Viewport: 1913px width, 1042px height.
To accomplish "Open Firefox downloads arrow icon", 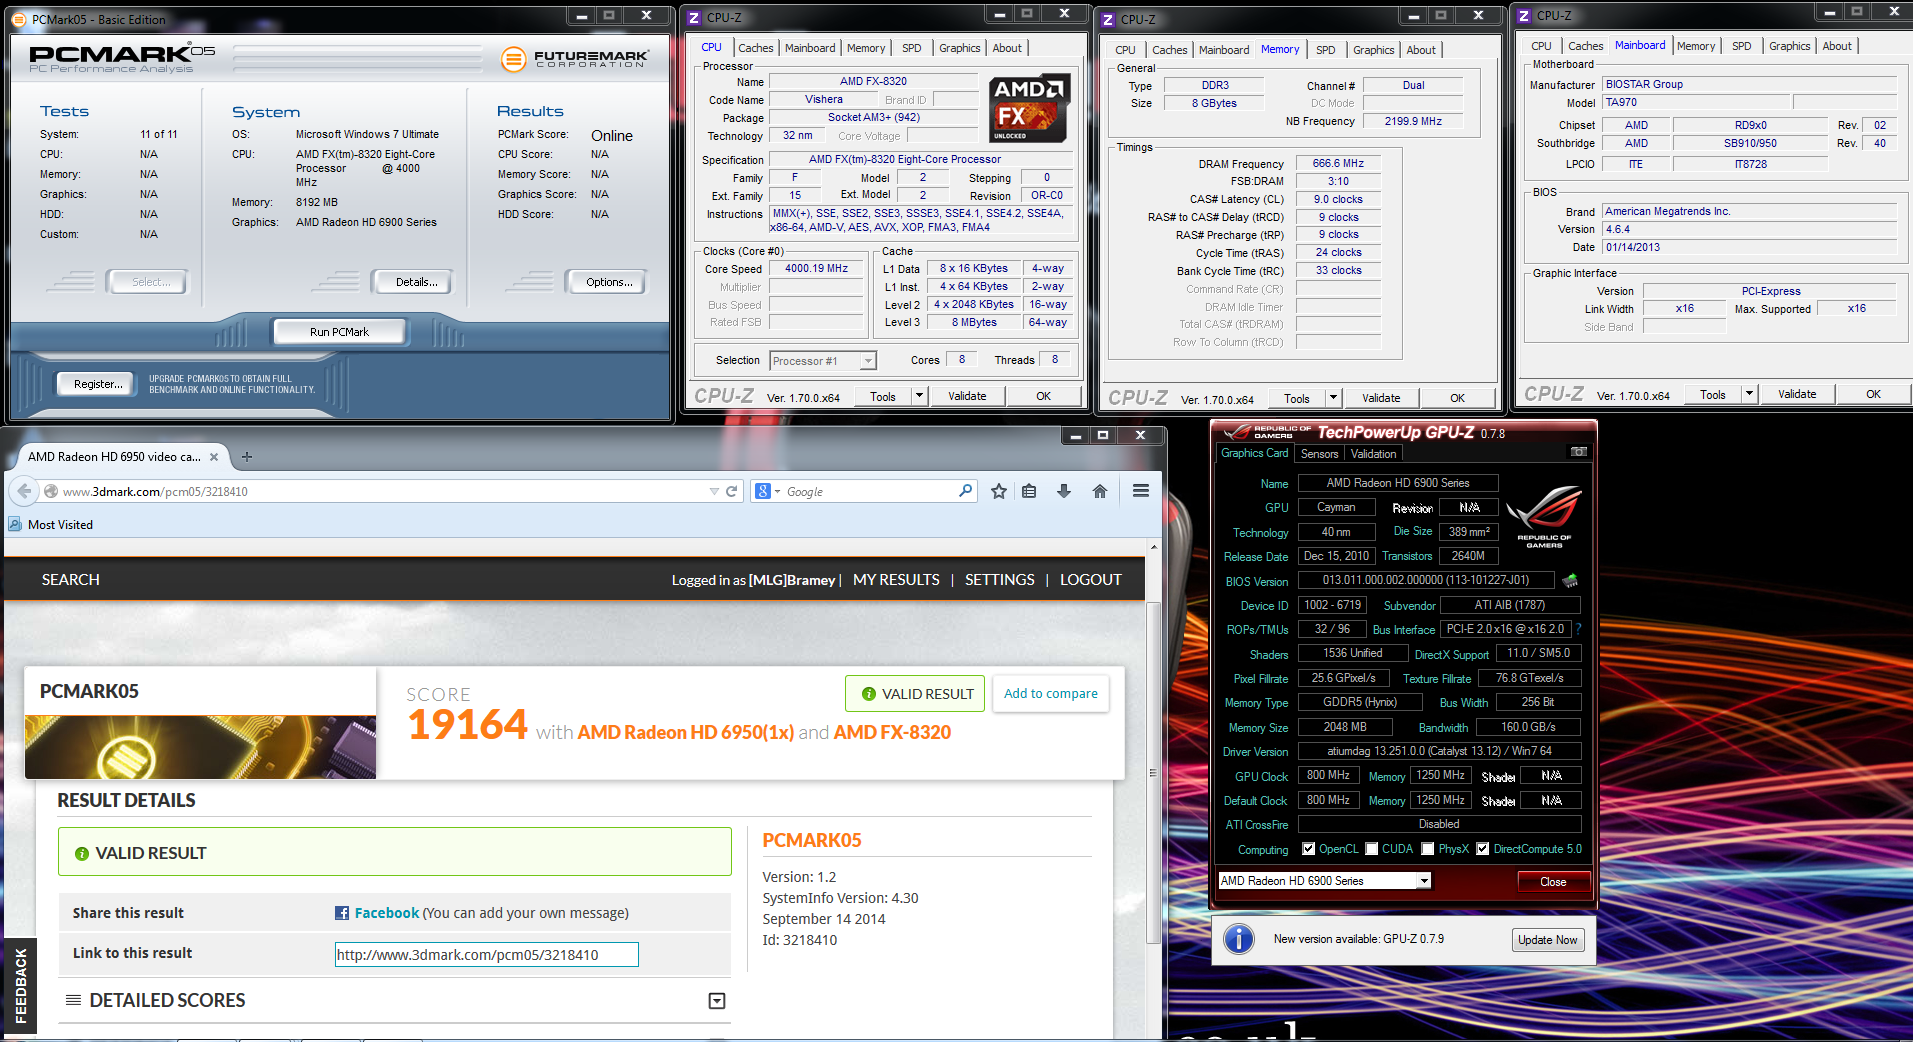I will coord(1064,491).
